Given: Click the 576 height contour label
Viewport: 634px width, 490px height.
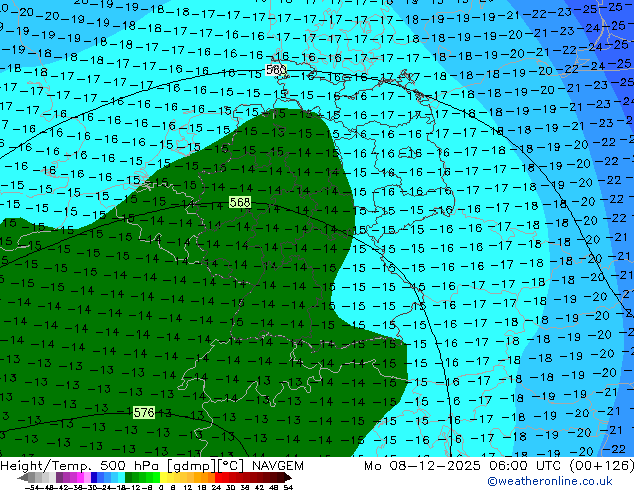Looking at the screenshot, I should click(x=144, y=412).
